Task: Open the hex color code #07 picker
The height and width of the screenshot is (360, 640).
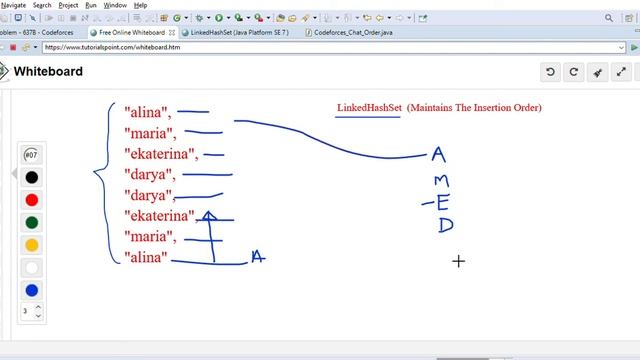Action: [x=31, y=155]
